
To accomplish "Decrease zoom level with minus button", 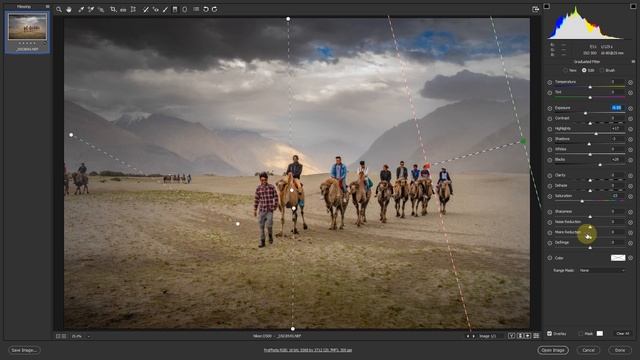I will click(x=58, y=336).
